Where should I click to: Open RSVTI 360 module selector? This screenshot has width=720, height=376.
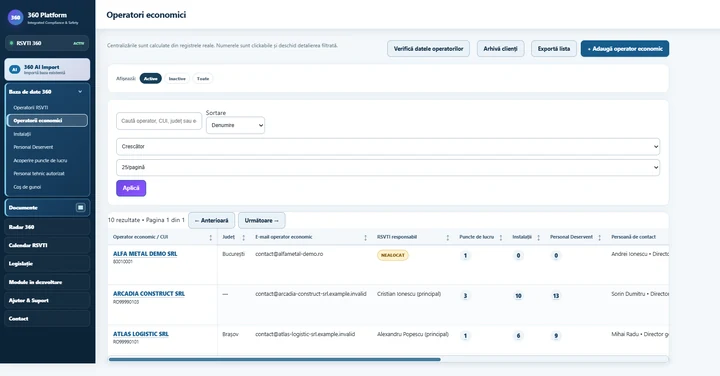coord(47,43)
